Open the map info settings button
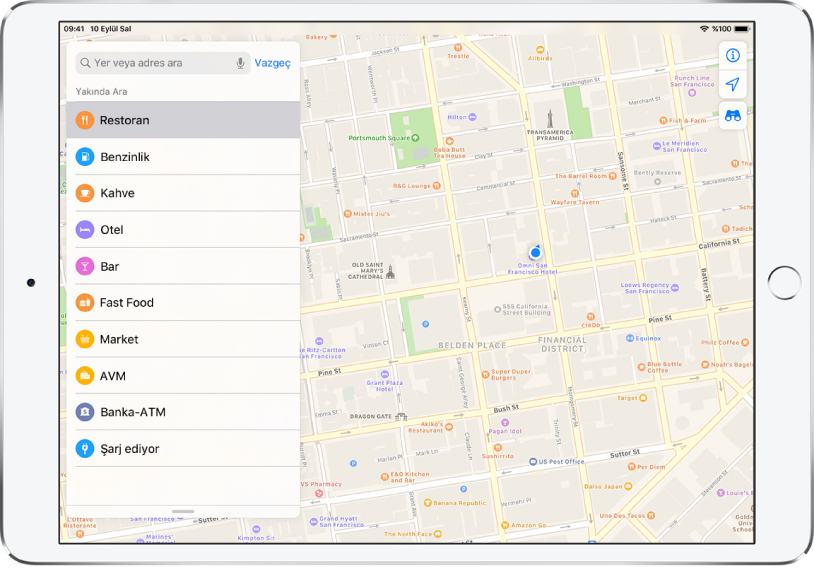 [x=732, y=56]
